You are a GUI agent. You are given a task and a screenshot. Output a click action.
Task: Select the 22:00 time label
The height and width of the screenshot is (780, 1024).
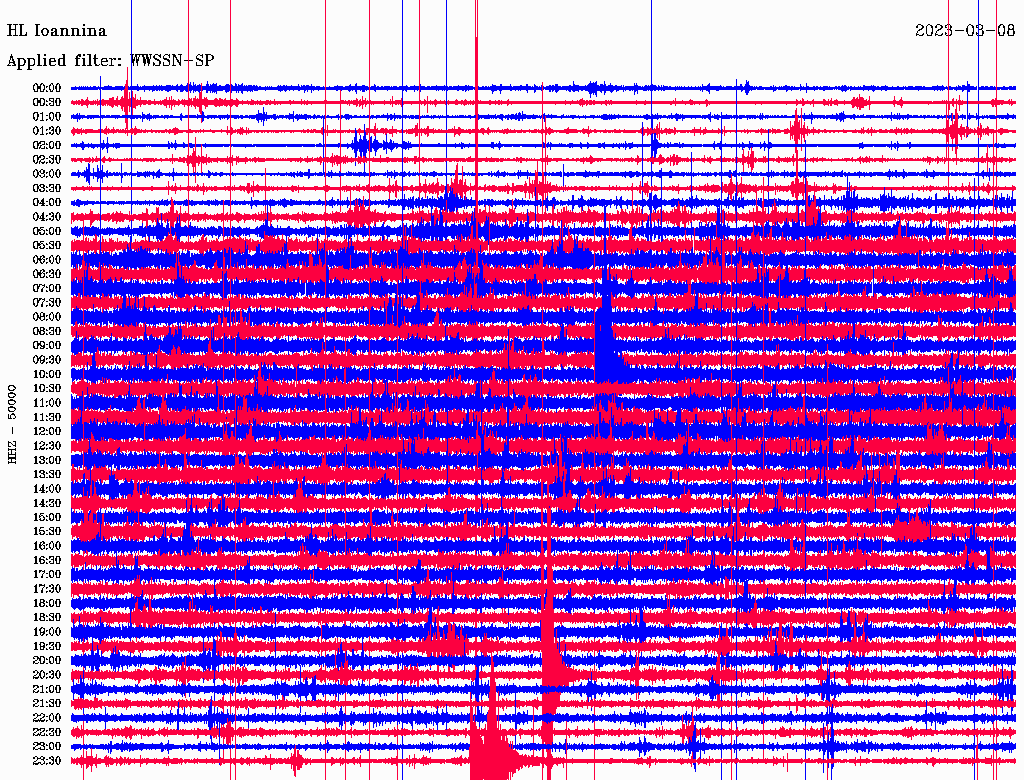tap(47, 717)
